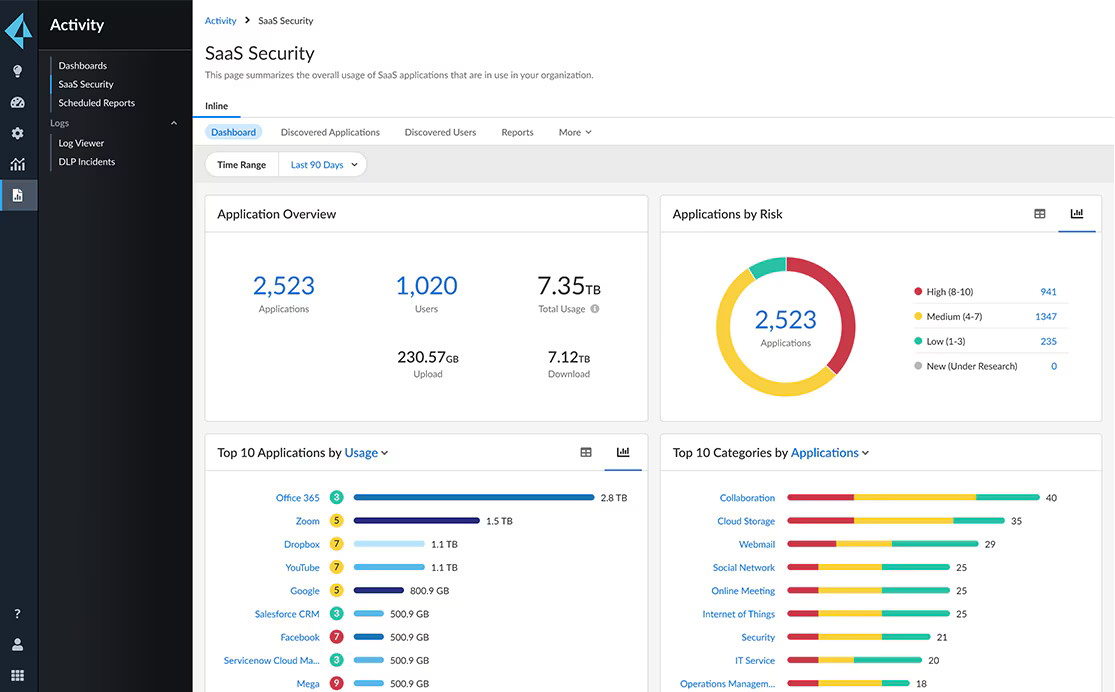Image resolution: width=1115 pixels, height=692 pixels.
Task: Open Log Viewer in the sidebar
Action: [81, 143]
